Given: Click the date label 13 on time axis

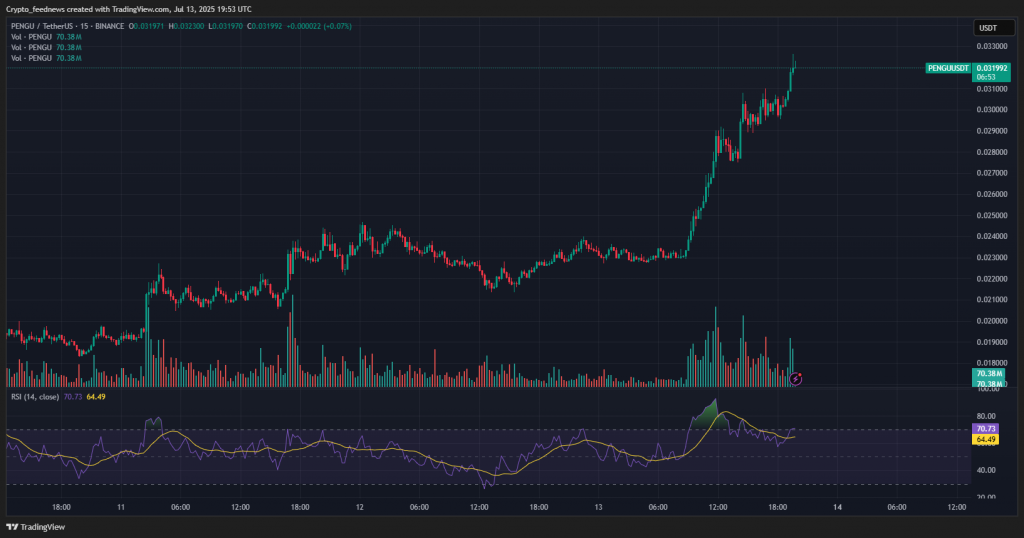Looking at the screenshot, I should [598, 507].
